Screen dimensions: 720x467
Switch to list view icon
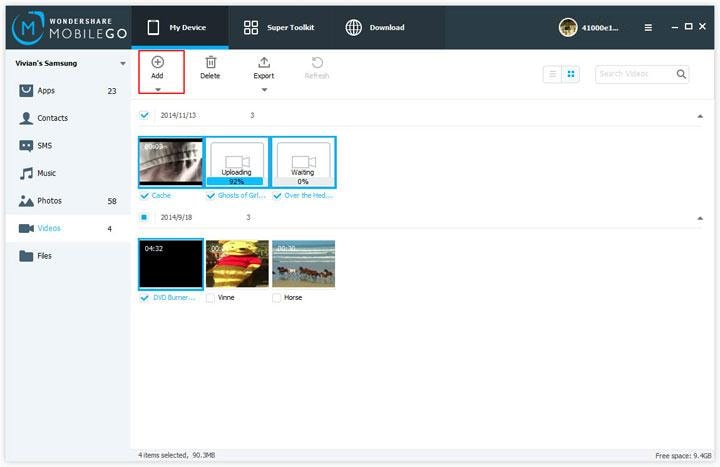click(553, 74)
